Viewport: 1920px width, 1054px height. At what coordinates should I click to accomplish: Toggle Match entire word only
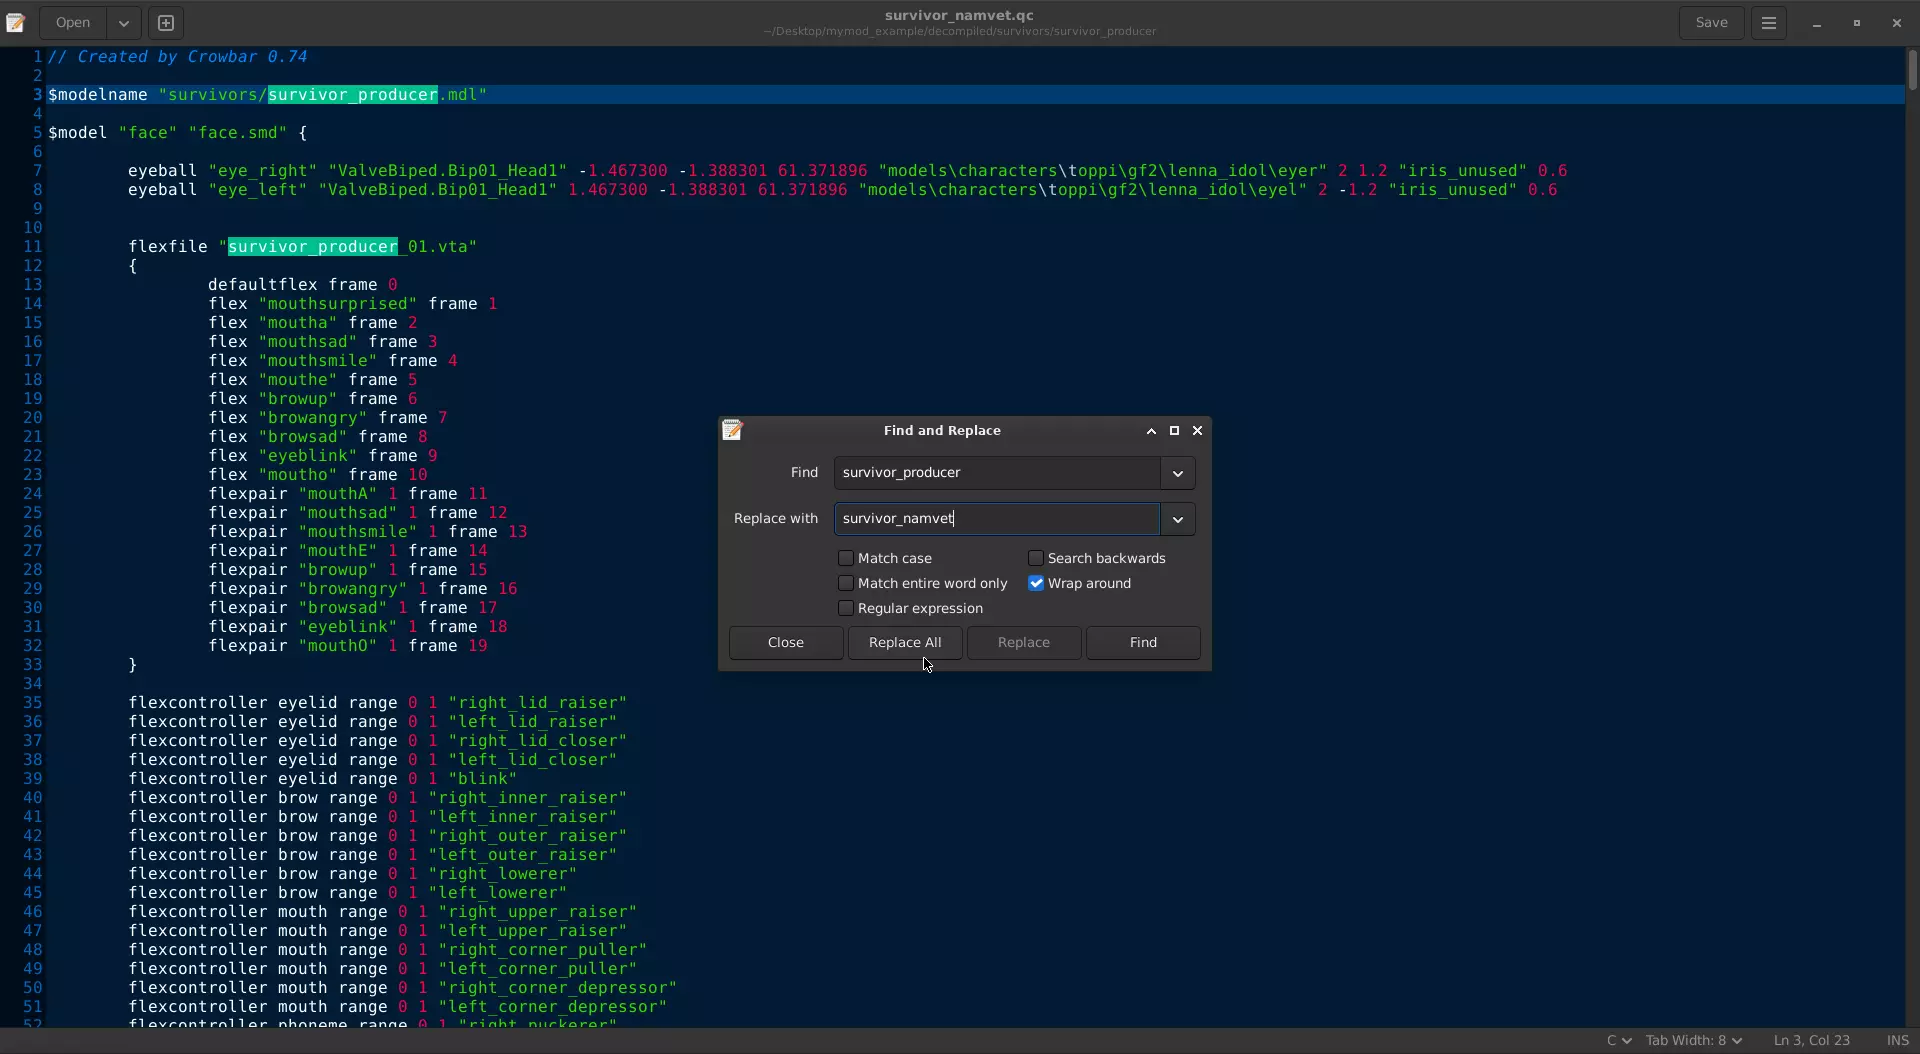click(x=846, y=584)
